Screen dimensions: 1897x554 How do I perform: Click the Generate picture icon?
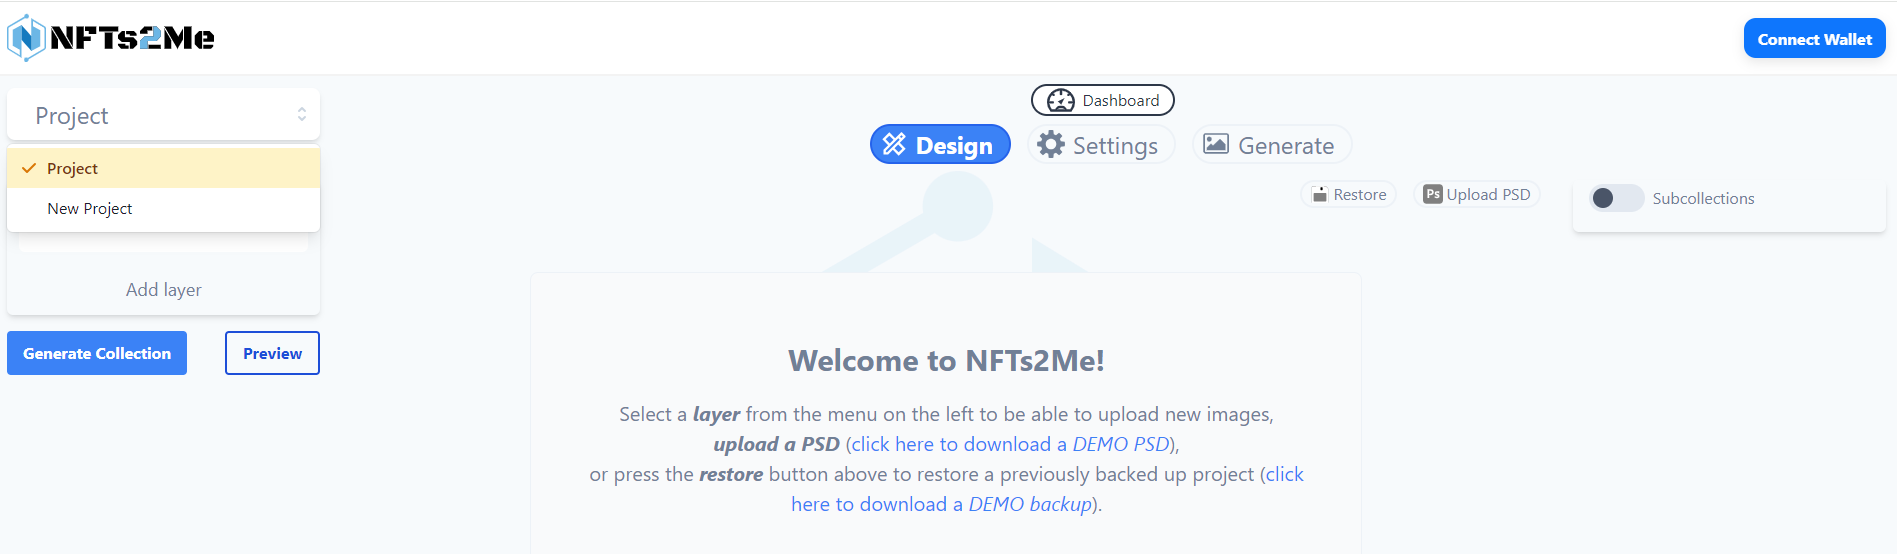(1215, 144)
